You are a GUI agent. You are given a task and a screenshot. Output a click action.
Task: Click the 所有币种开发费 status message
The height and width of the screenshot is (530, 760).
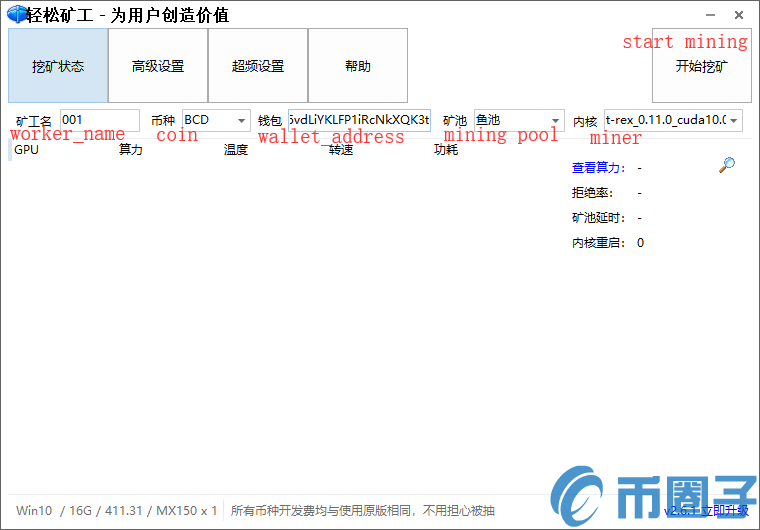tap(363, 511)
